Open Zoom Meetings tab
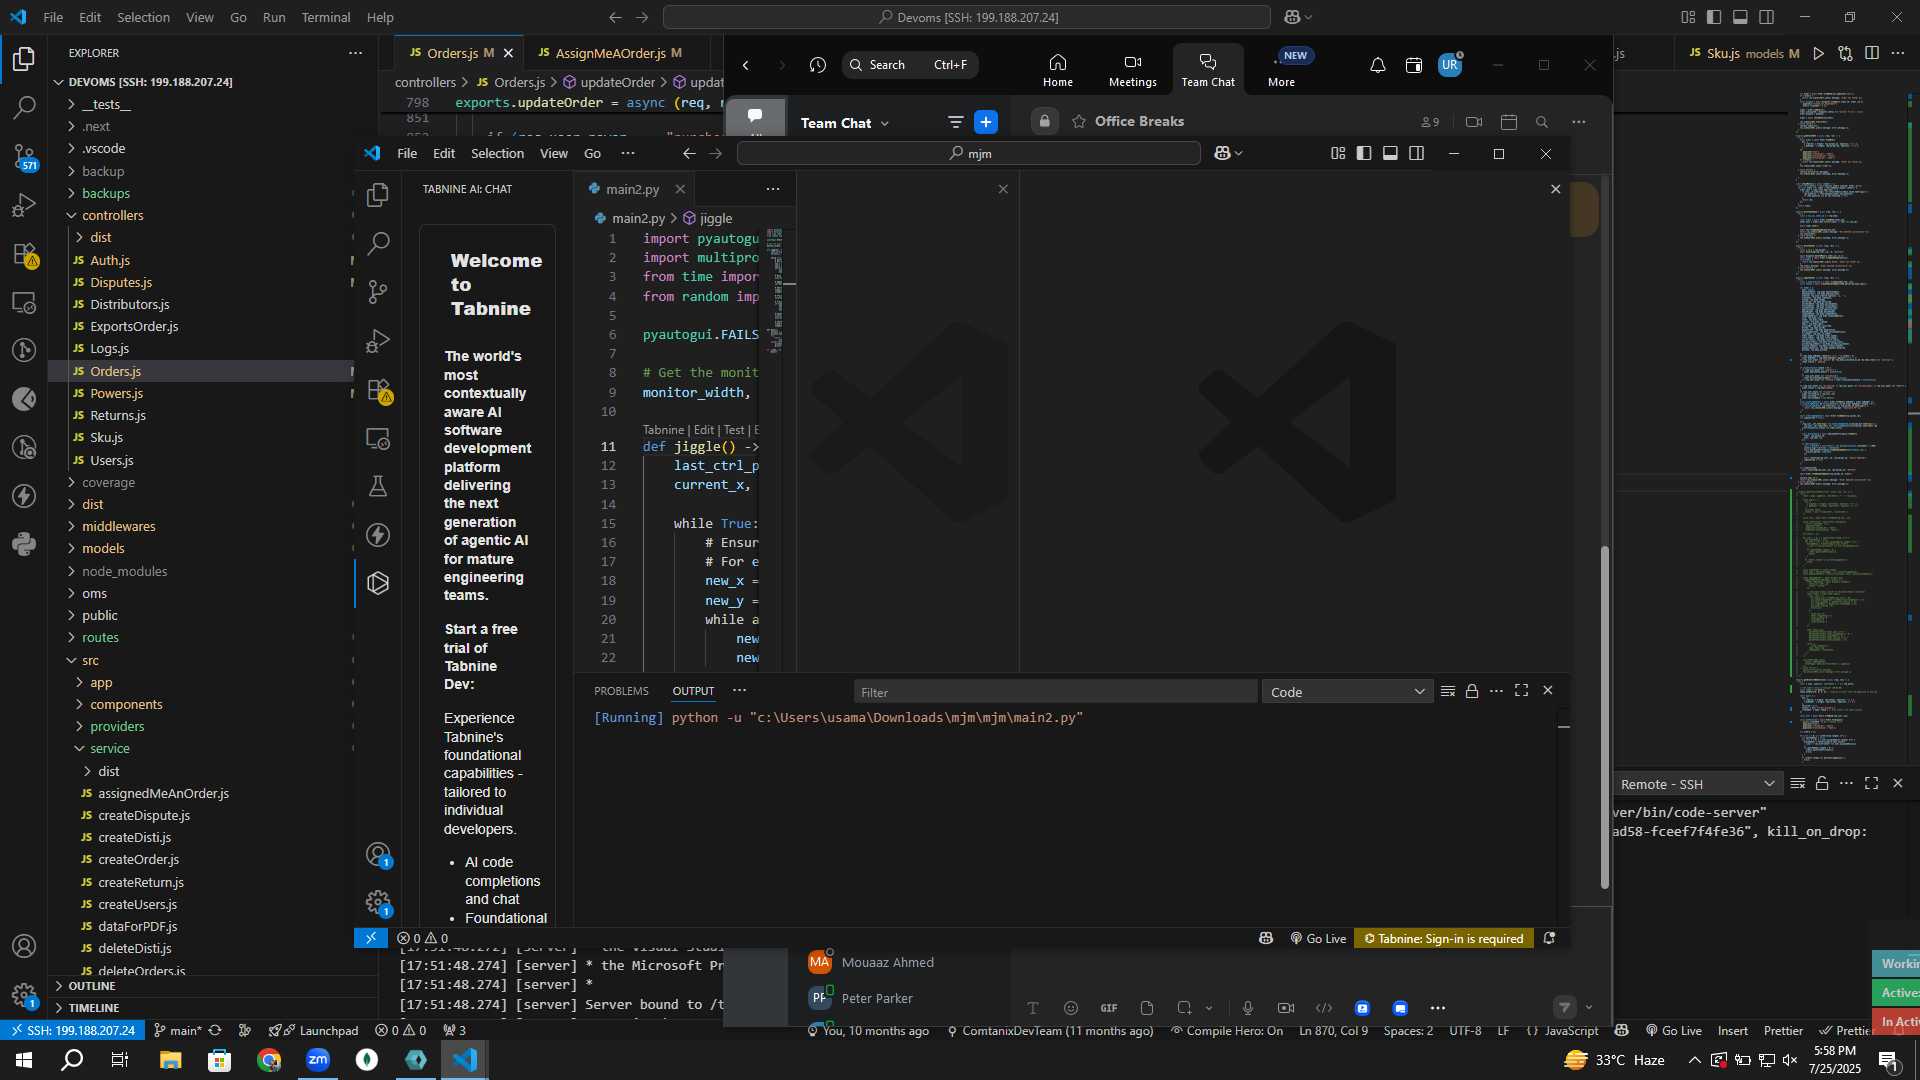 coord(1132,70)
